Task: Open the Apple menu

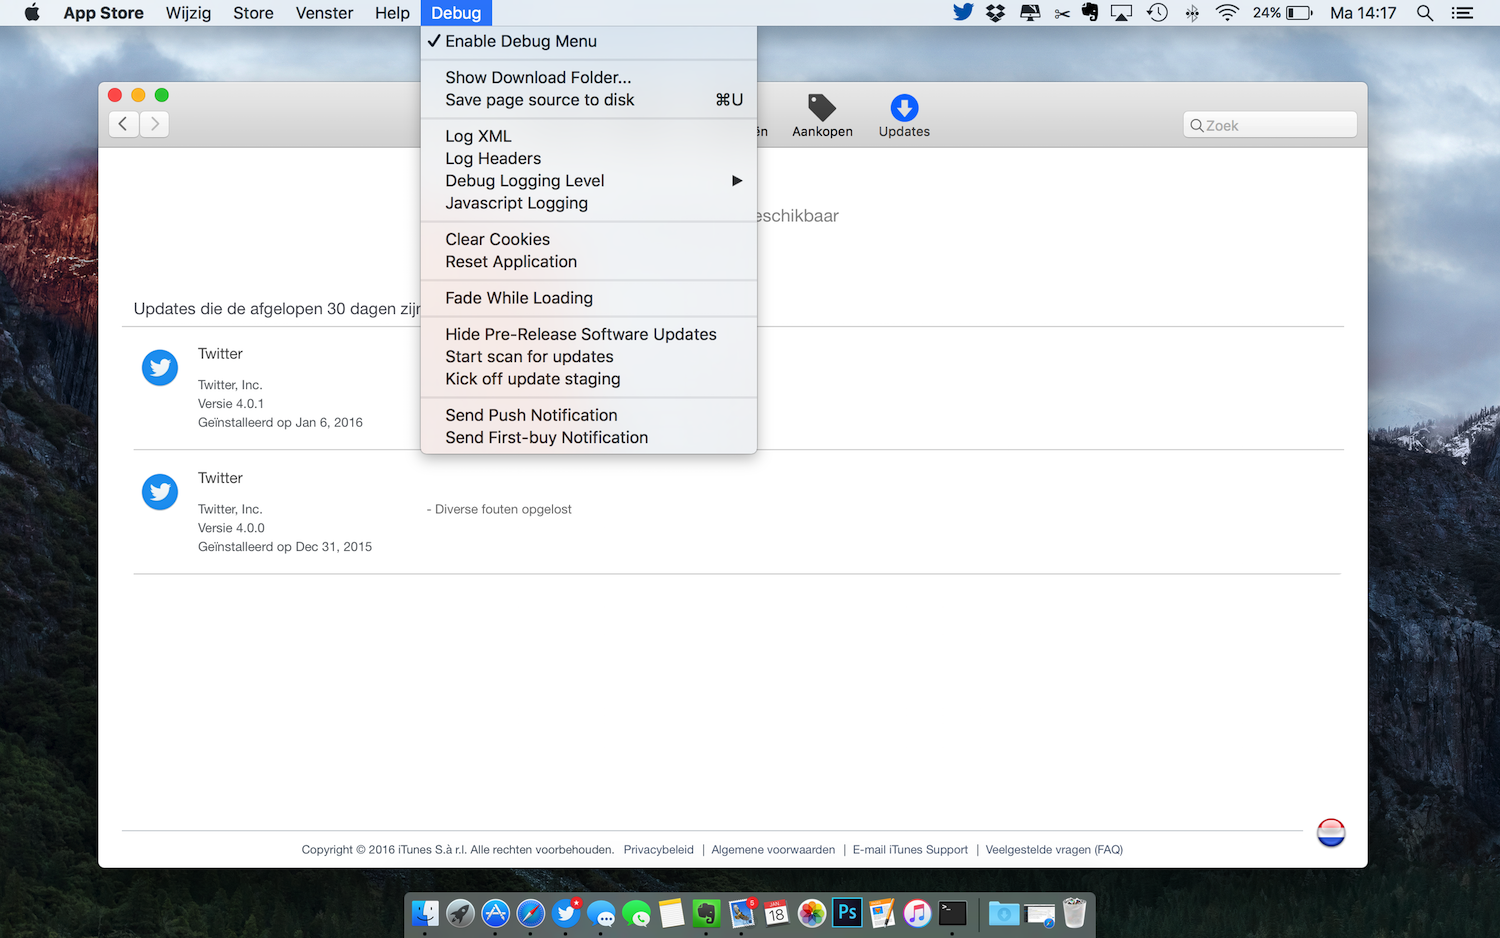Action: (32, 13)
